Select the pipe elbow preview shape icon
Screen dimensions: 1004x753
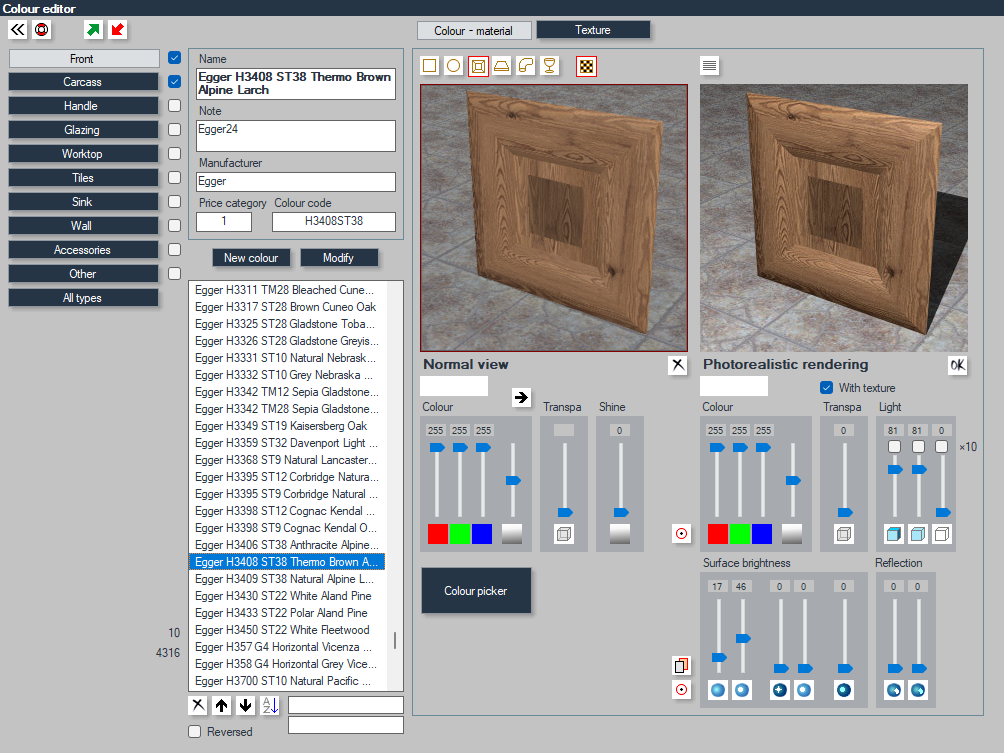pyautogui.click(x=526, y=66)
